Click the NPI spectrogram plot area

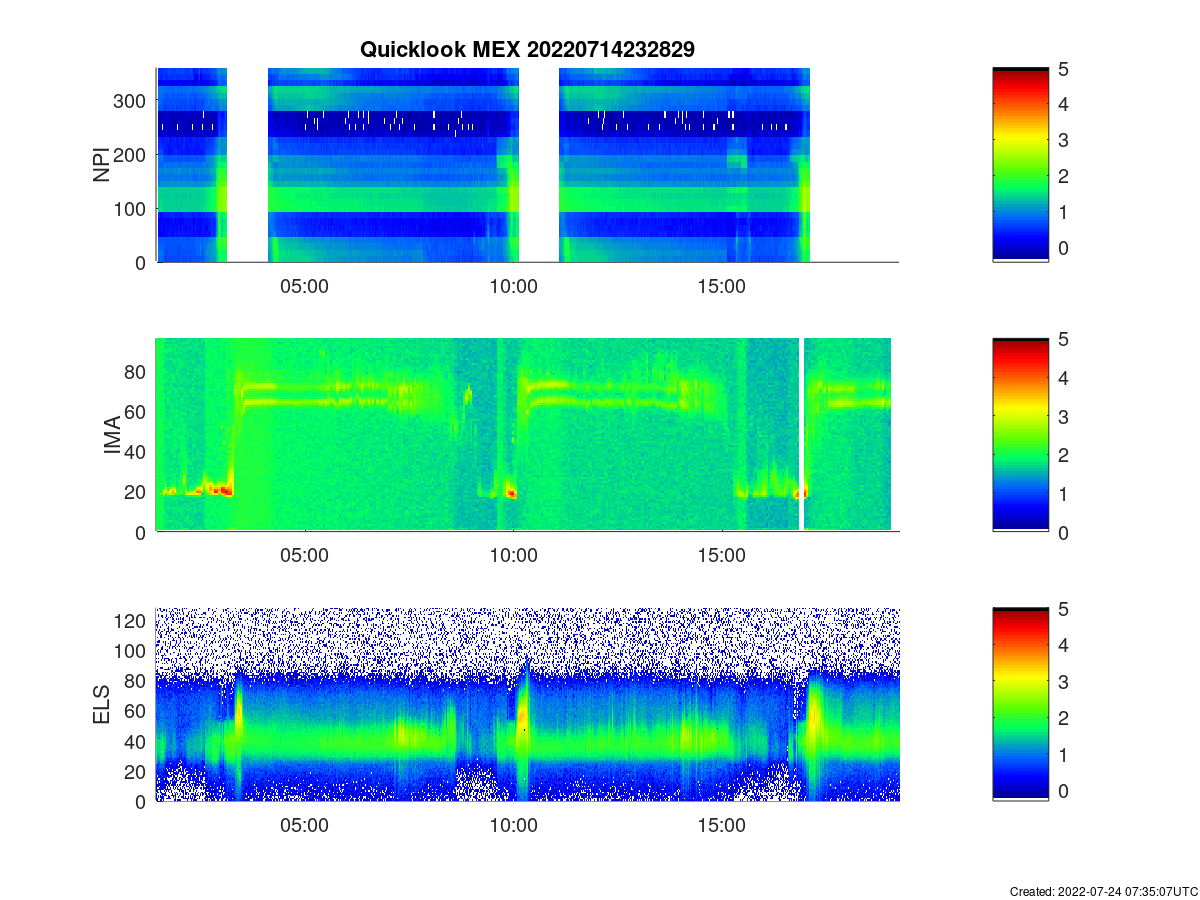point(527,165)
